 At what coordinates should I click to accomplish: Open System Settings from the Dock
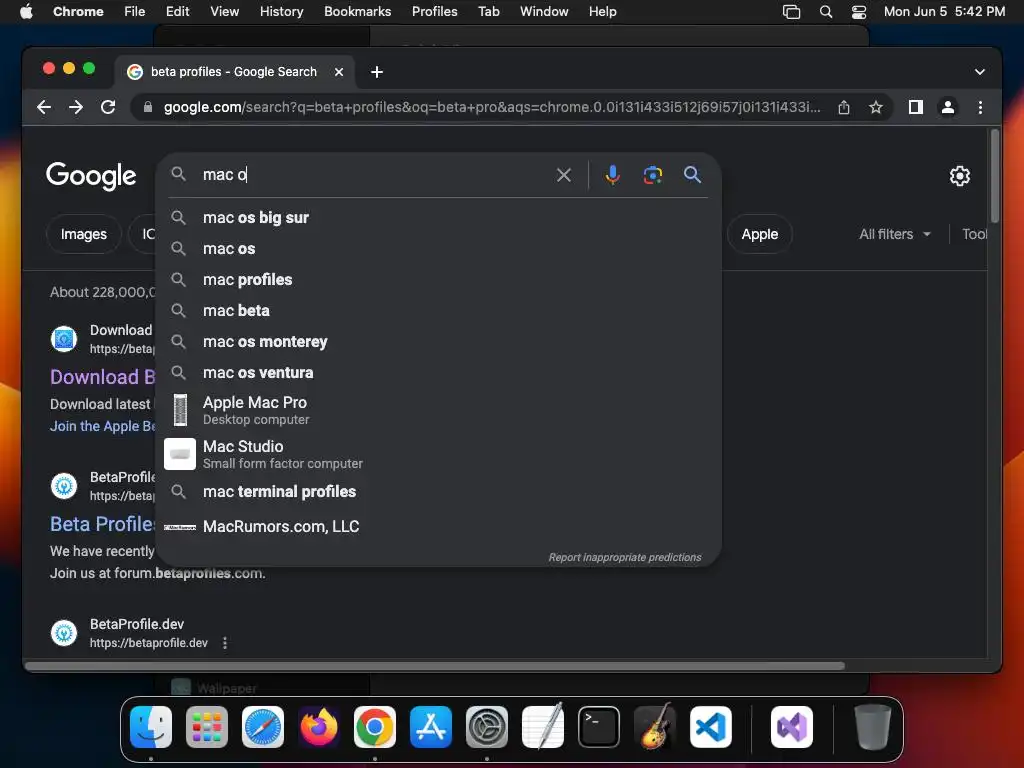coord(487,727)
